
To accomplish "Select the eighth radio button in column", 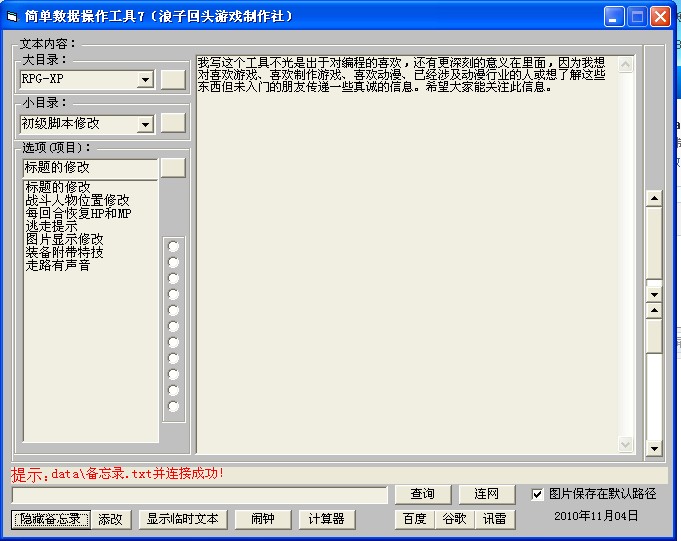I will pos(173,359).
